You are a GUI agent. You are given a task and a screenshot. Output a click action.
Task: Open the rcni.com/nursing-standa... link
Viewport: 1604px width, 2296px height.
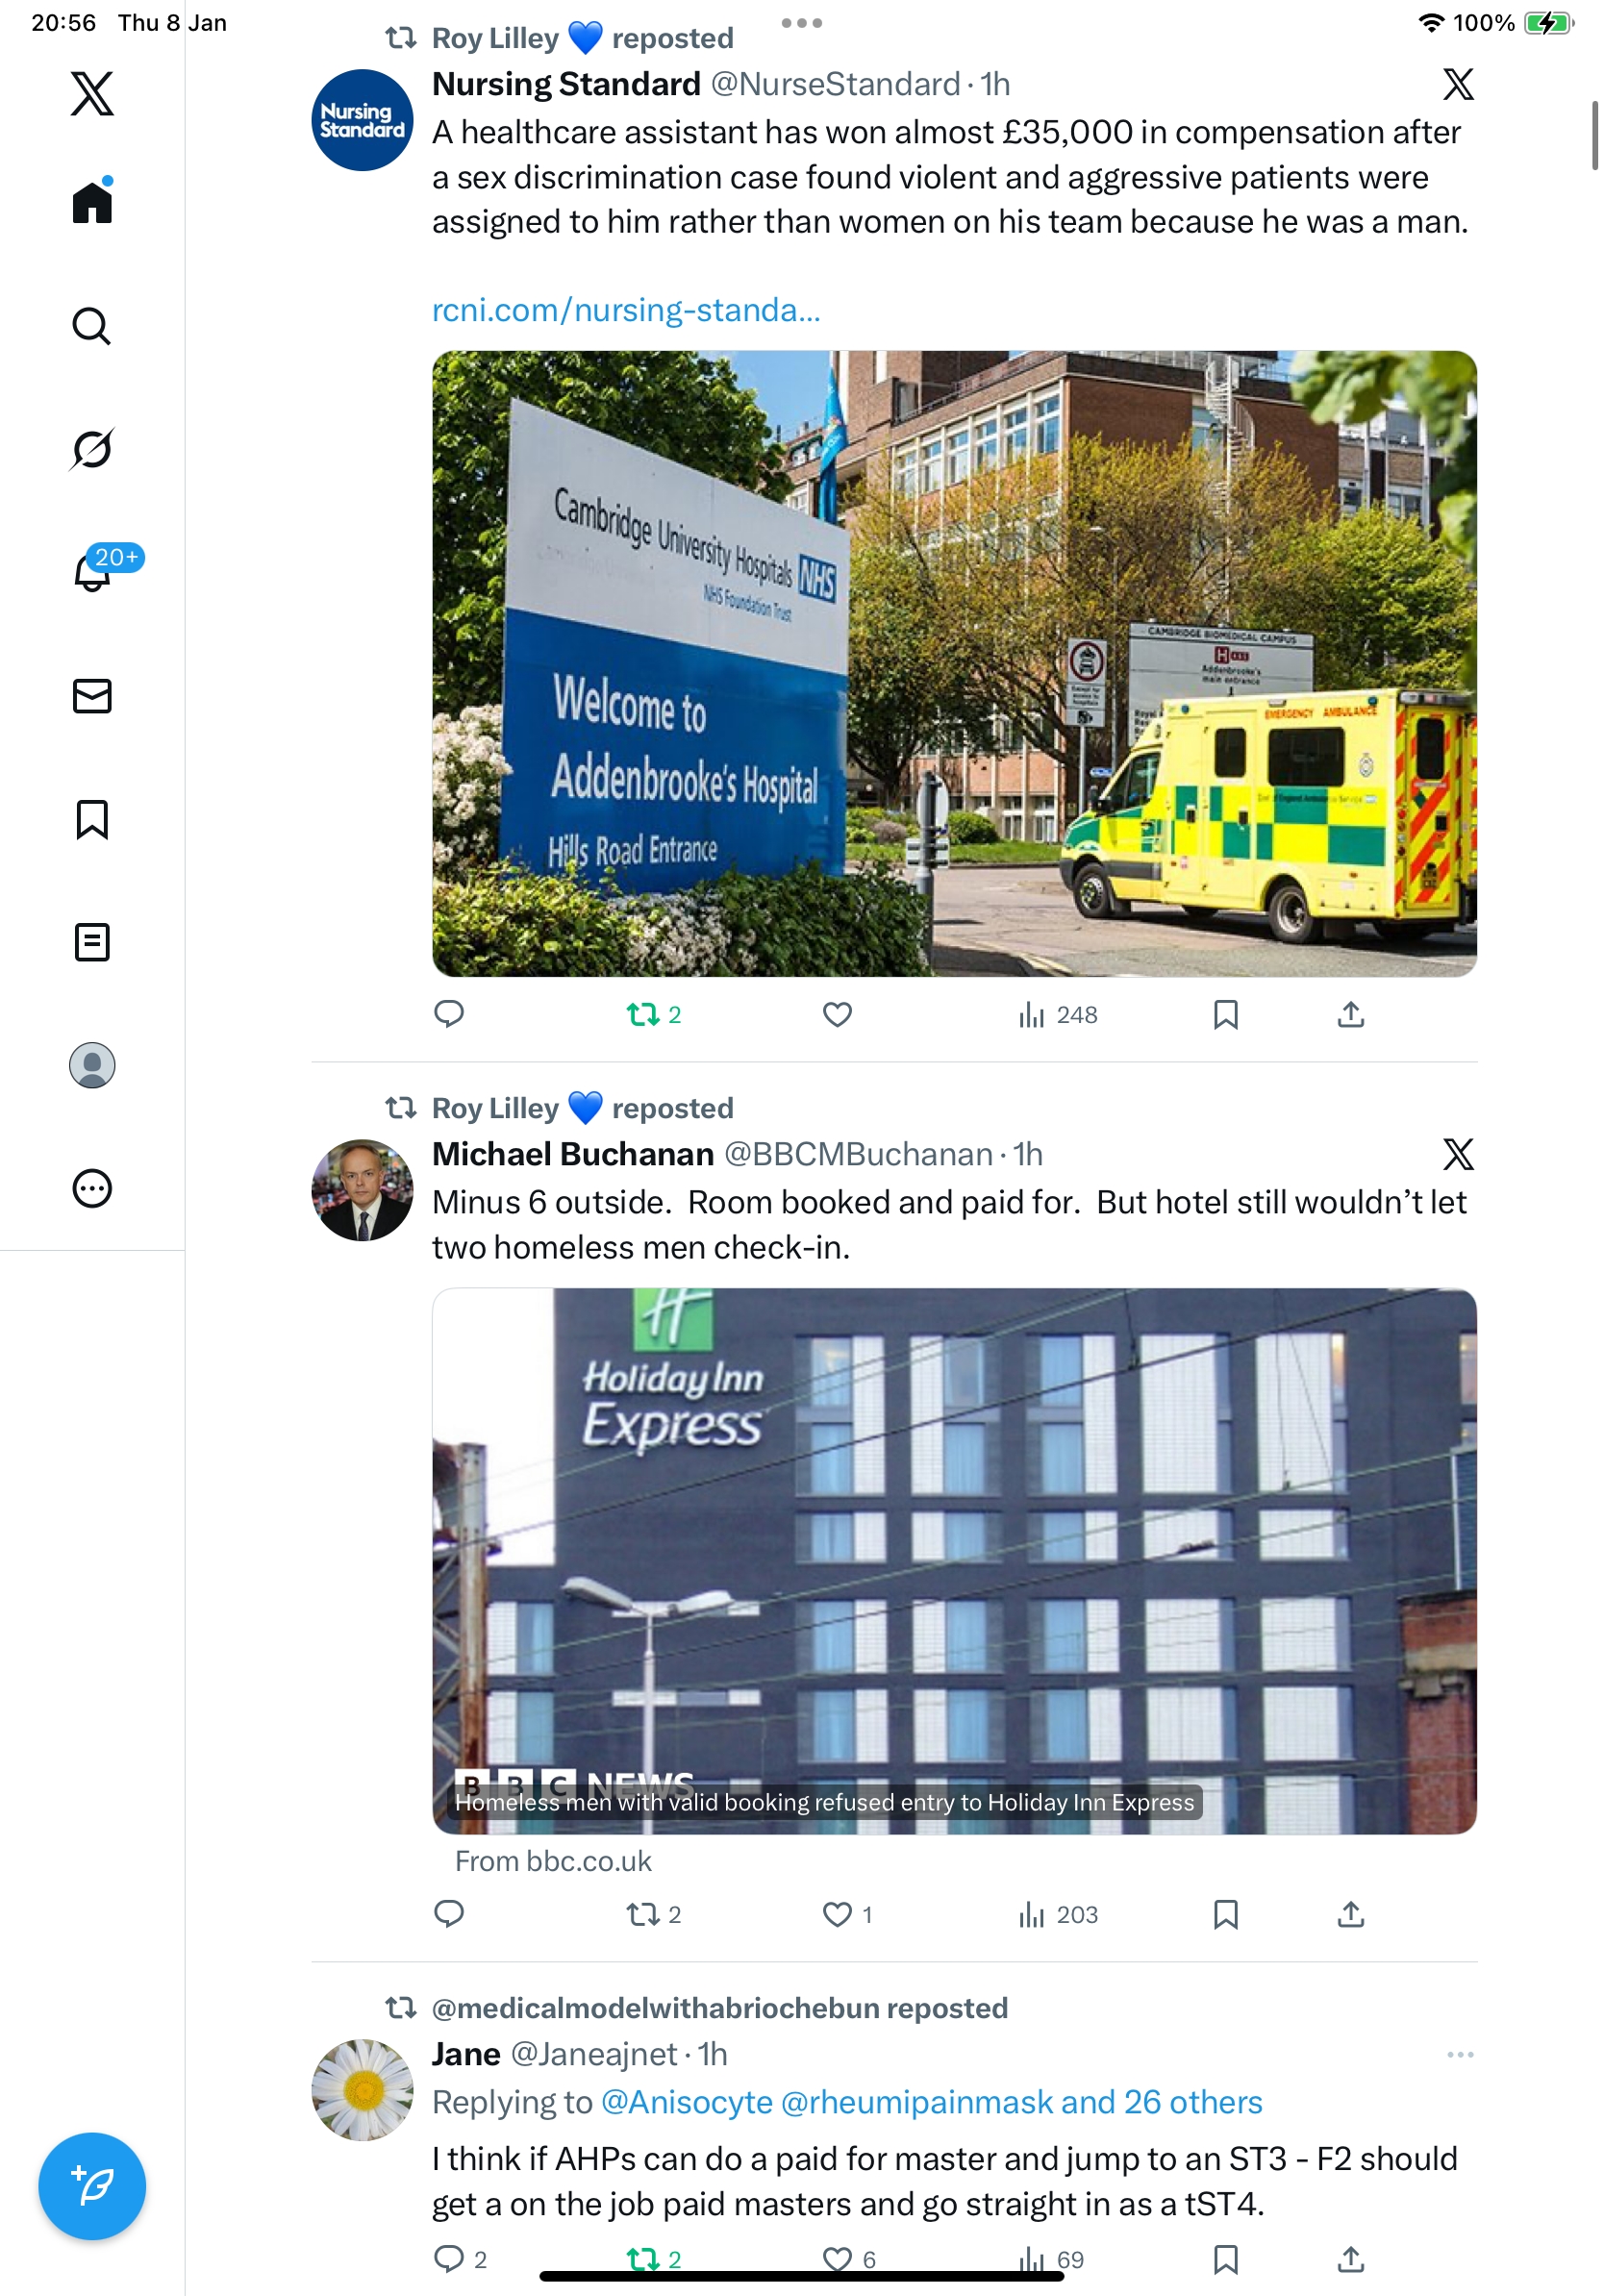coord(626,310)
